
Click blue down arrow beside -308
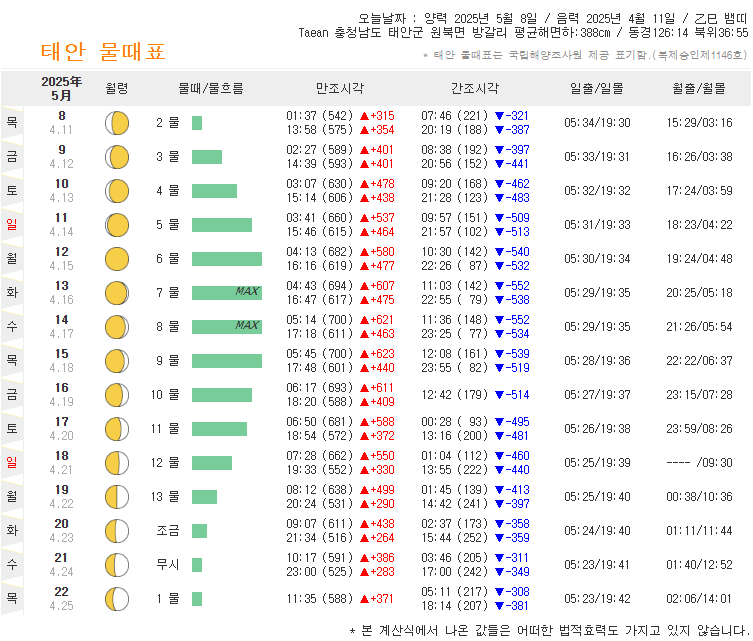pos(499,592)
